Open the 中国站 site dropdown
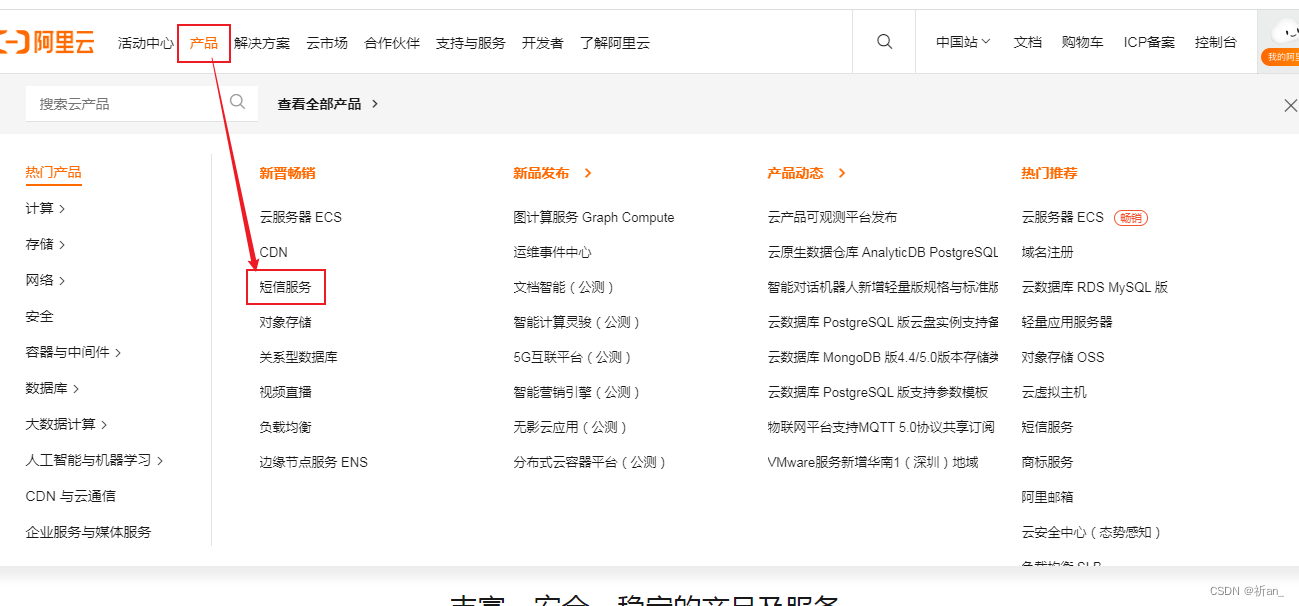 point(963,42)
